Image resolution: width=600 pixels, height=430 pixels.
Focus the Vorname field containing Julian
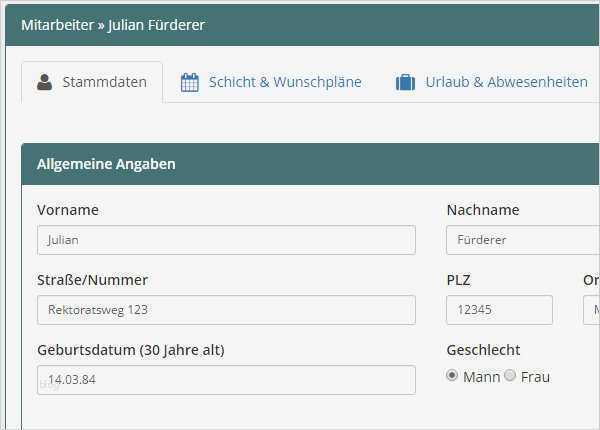[x=226, y=240]
